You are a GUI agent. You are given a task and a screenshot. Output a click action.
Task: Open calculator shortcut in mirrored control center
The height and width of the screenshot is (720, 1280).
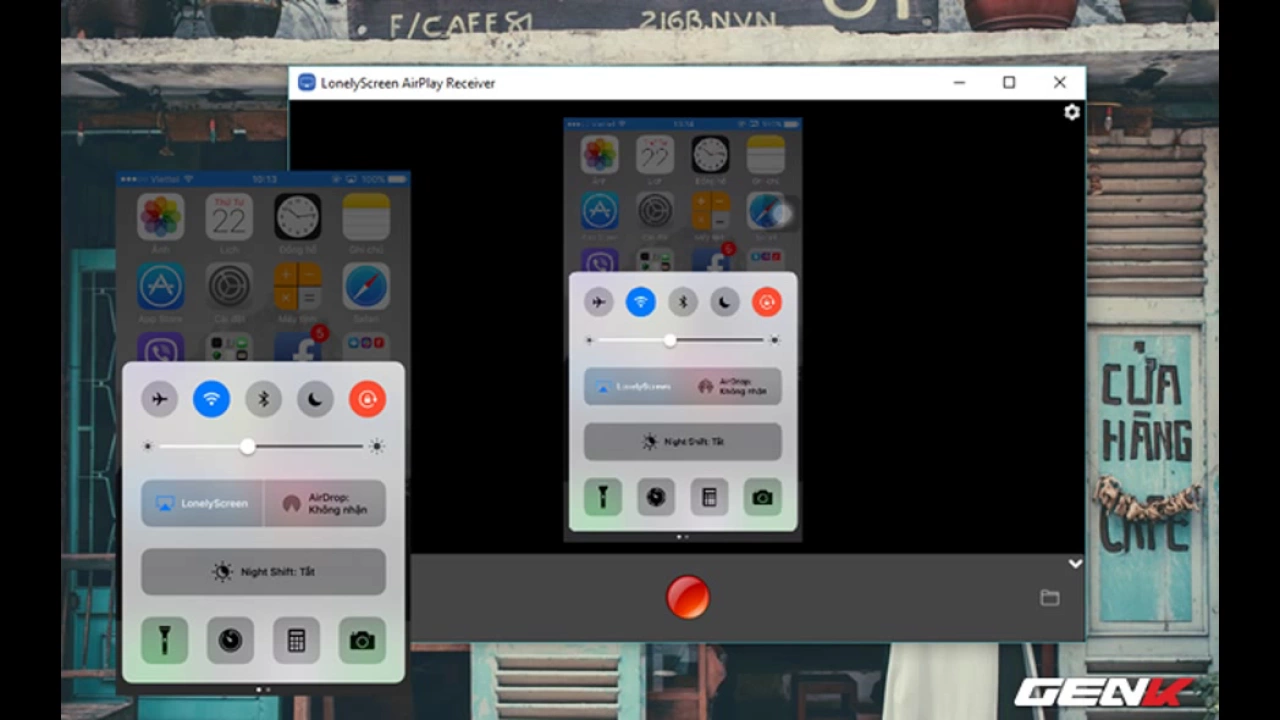[709, 497]
